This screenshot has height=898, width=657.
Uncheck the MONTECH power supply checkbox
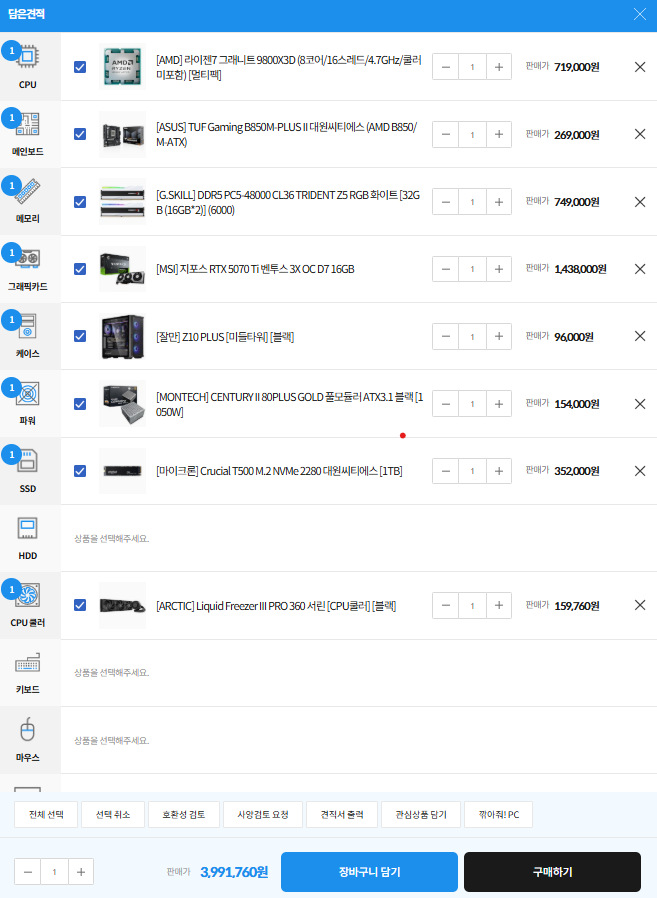tap(80, 404)
